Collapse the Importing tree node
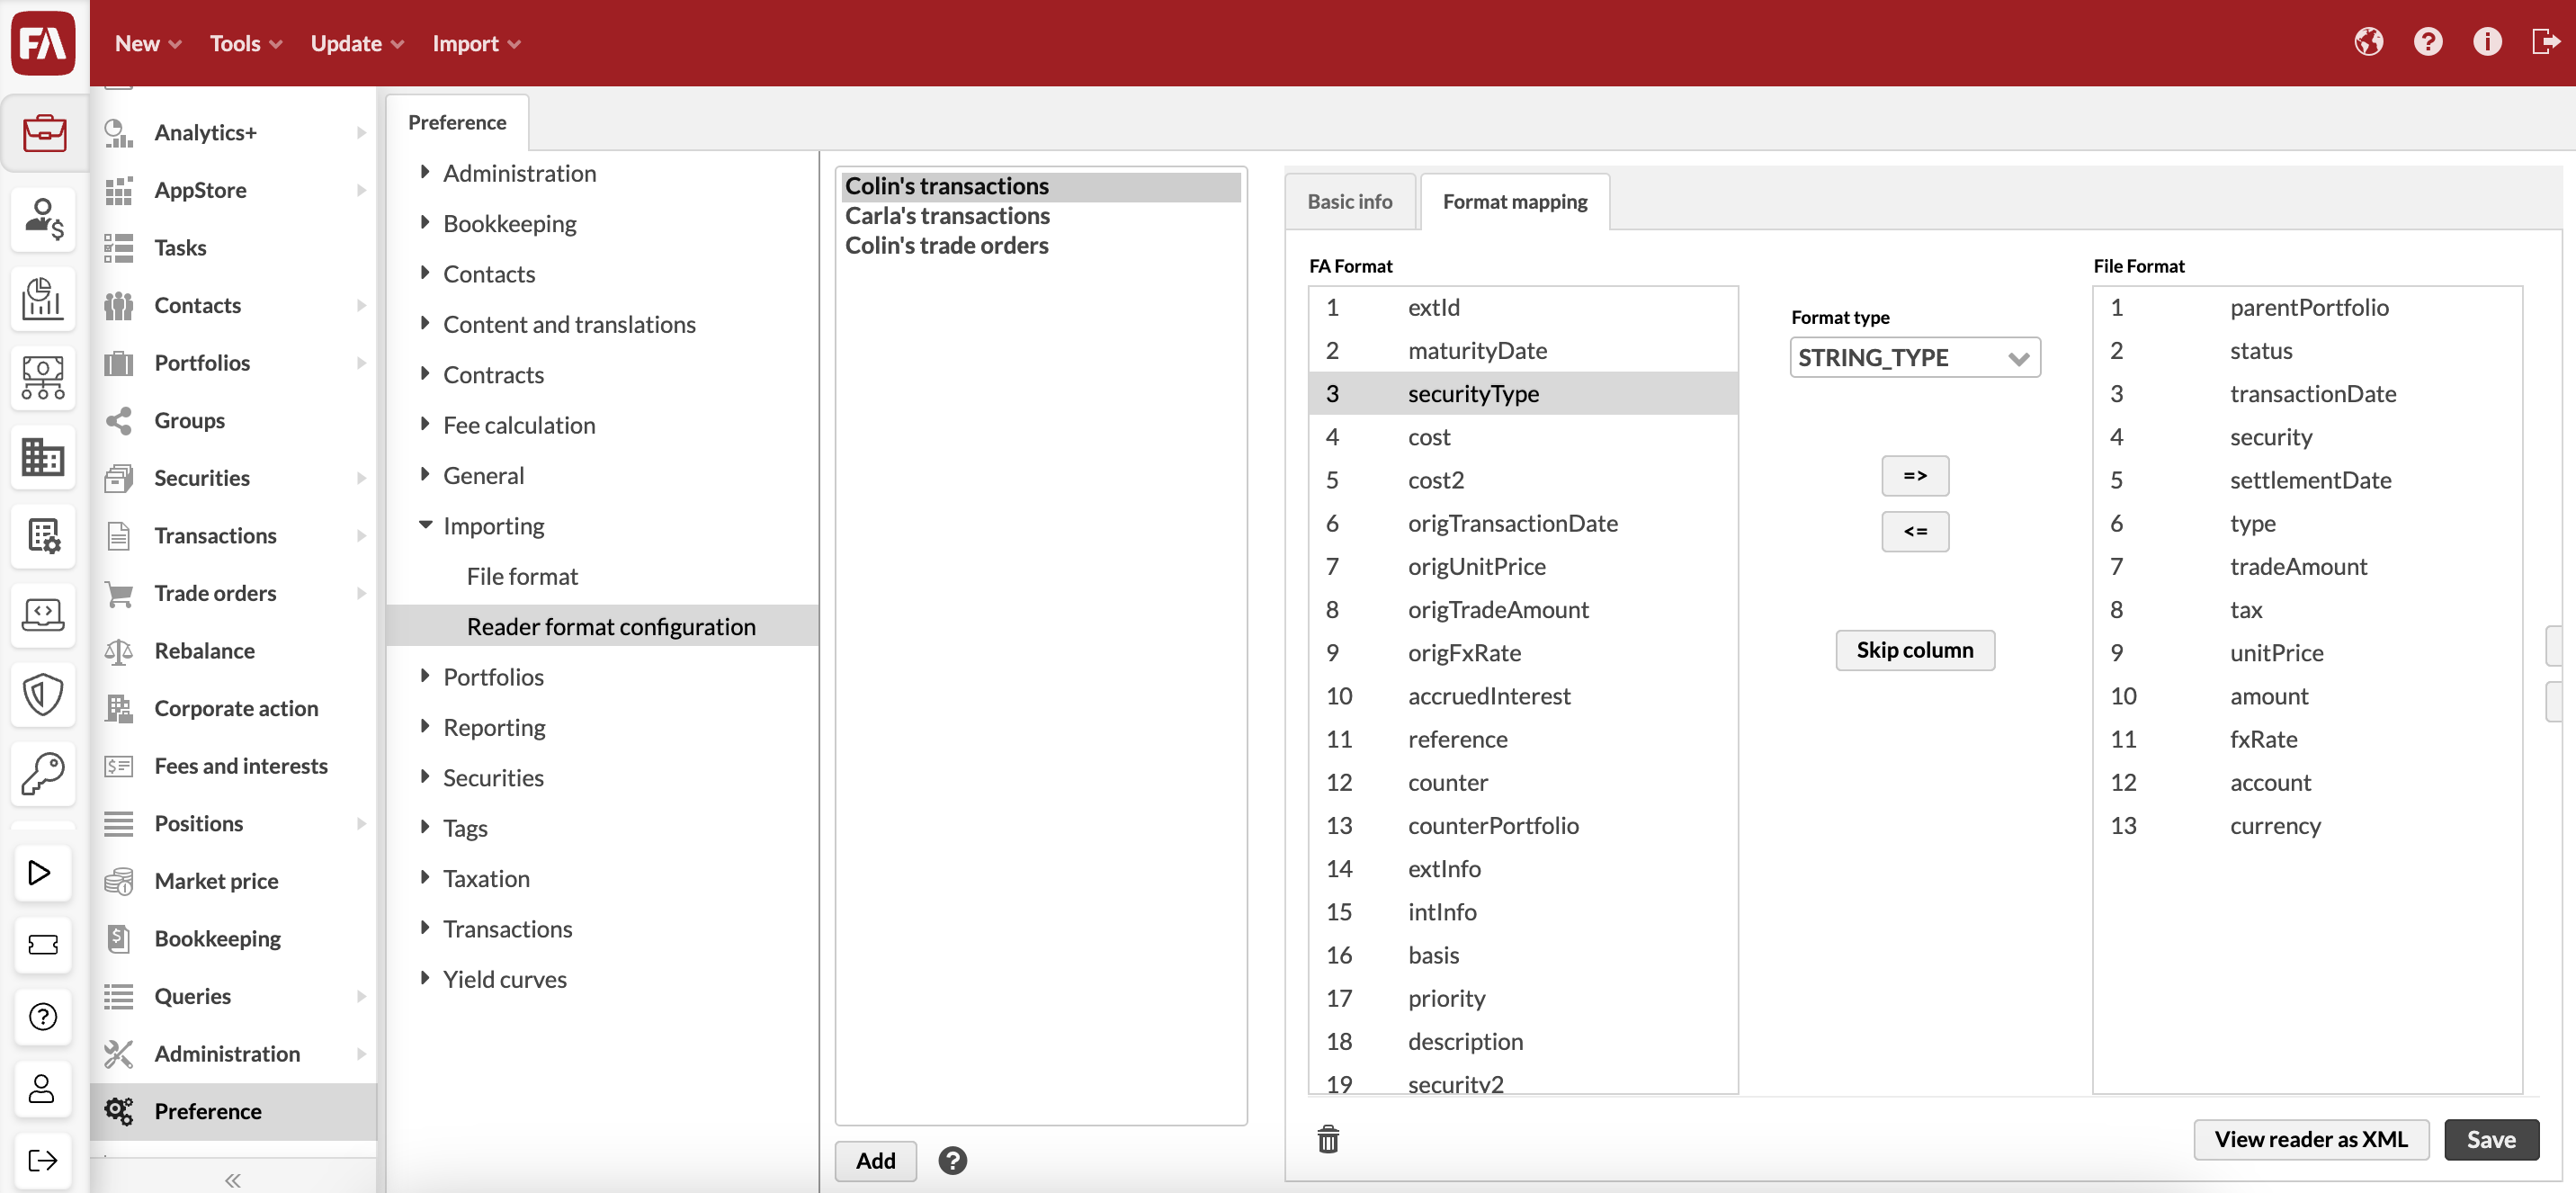This screenshot has width=2576, height=1193. point(425,525)
